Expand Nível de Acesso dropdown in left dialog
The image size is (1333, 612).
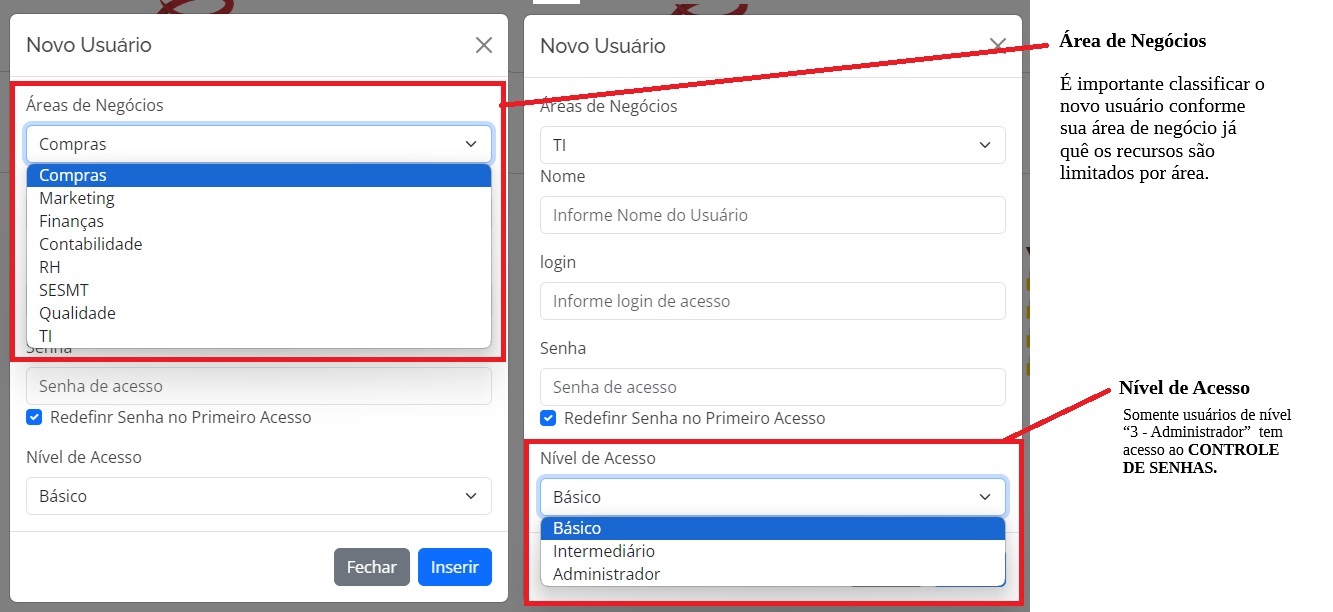(259, 496)
